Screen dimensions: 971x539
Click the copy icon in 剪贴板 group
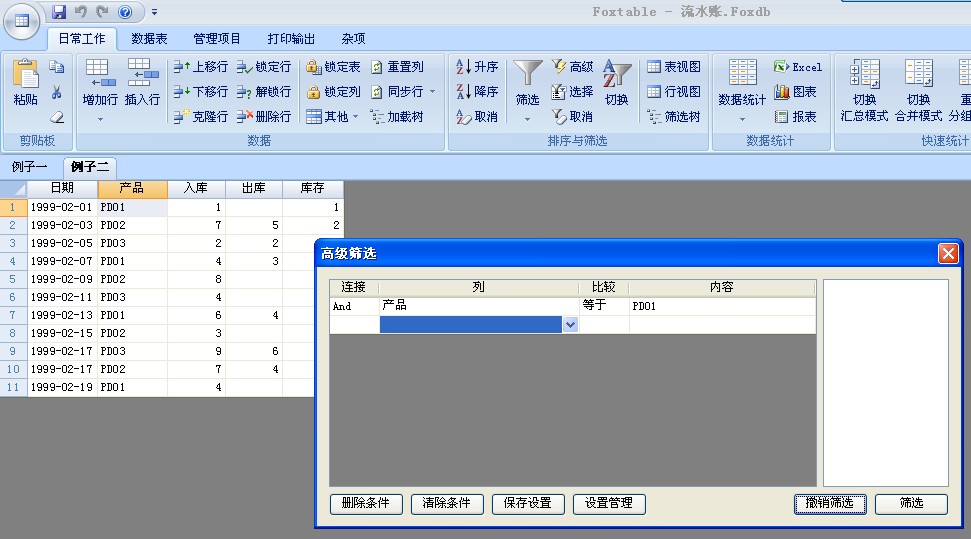[x=56, y=66]
